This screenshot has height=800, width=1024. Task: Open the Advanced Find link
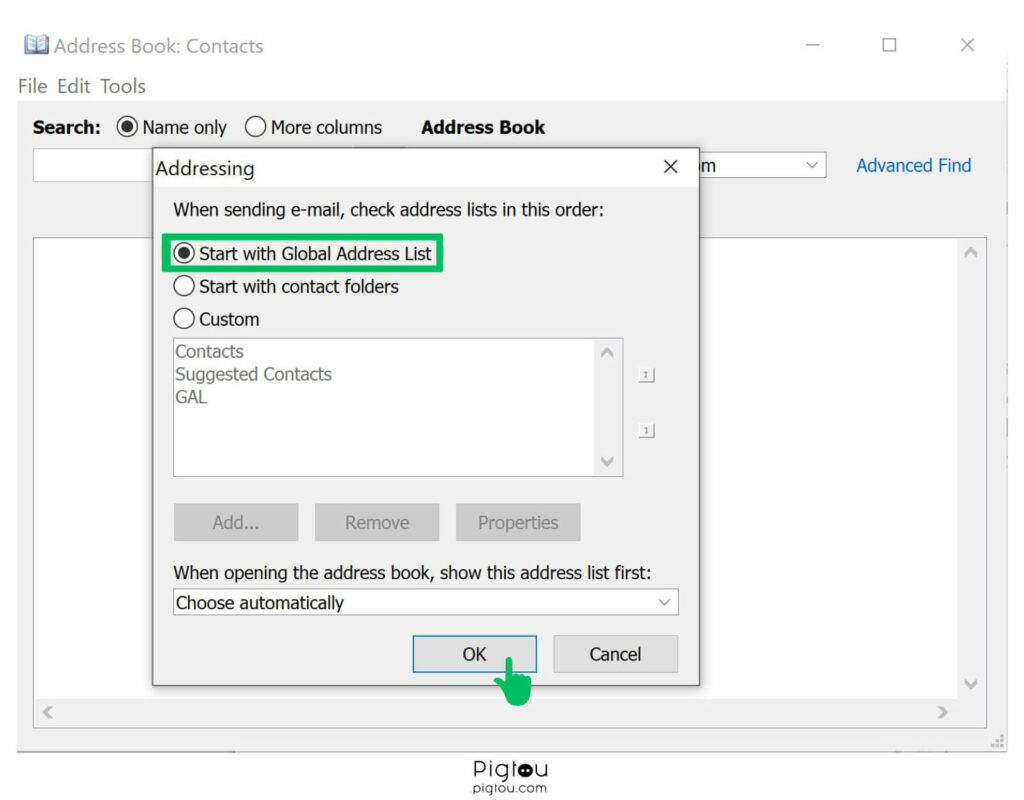click(x=913, y=165)
